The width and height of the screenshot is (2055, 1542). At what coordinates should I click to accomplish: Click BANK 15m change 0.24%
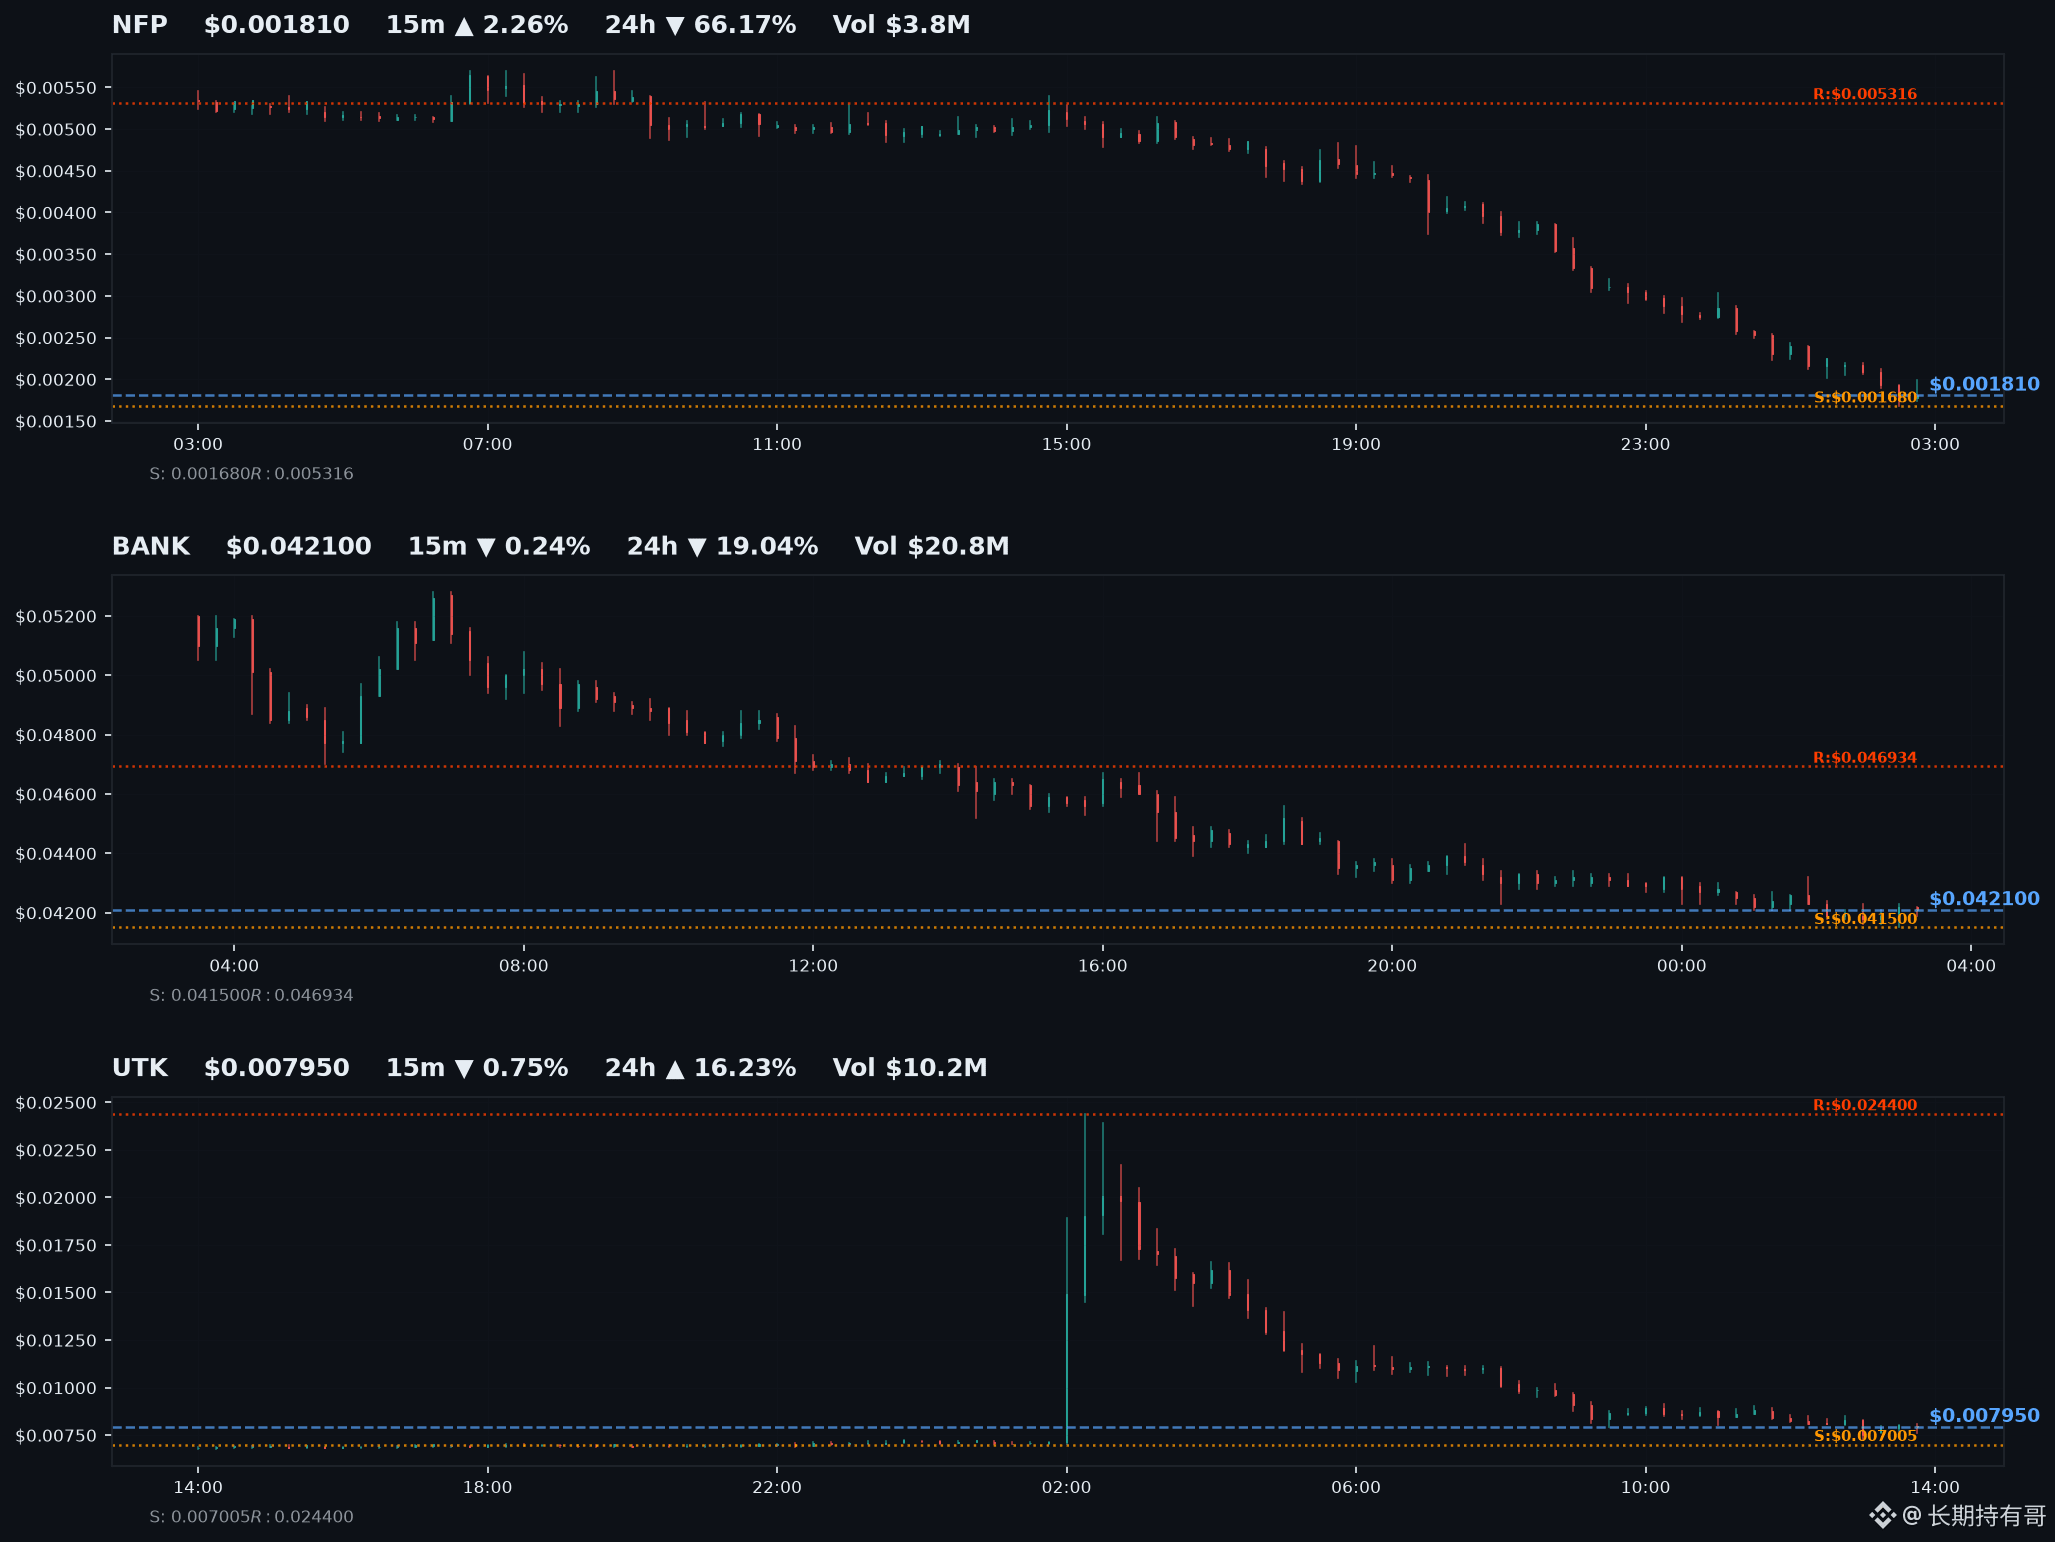[499, 546]
